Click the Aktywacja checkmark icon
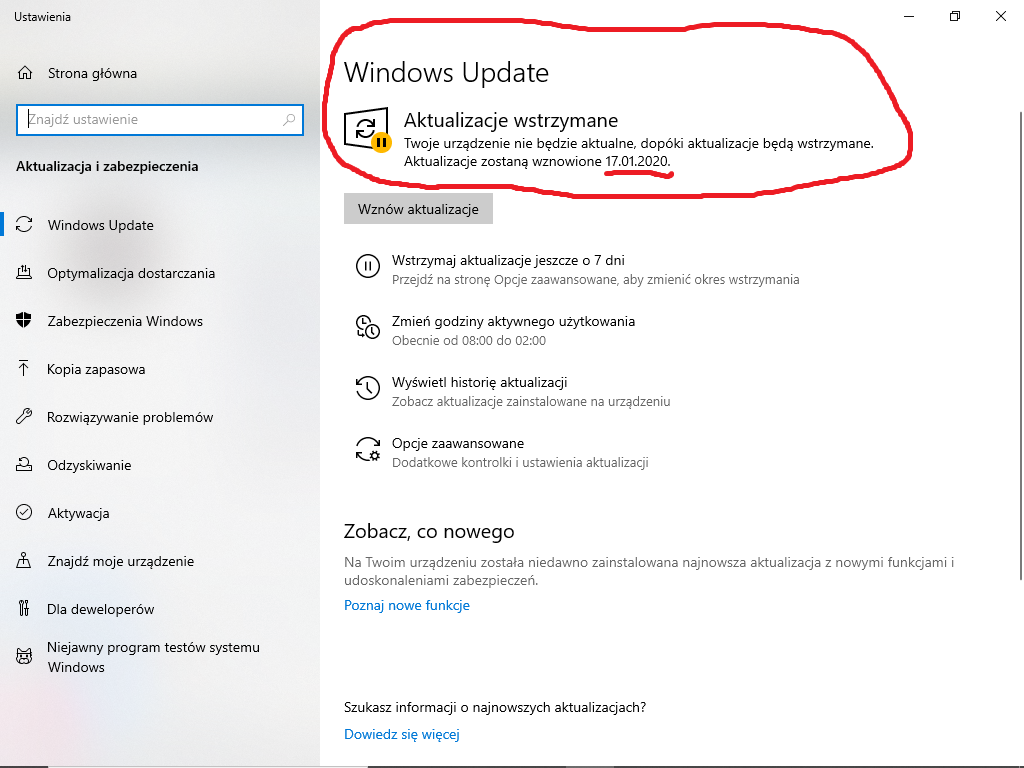This screenshot has height=768, width=1024. pos(24,513)
